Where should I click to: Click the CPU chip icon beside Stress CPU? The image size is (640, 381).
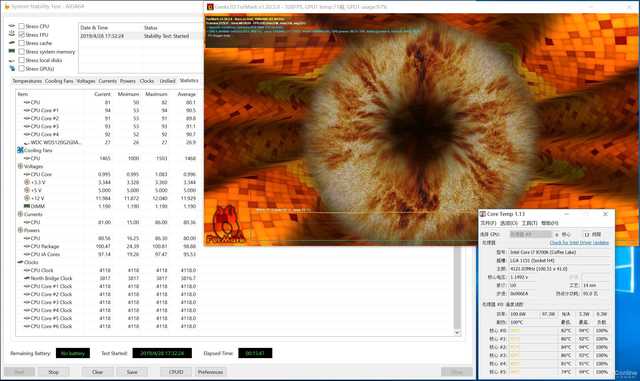(12, 26)
